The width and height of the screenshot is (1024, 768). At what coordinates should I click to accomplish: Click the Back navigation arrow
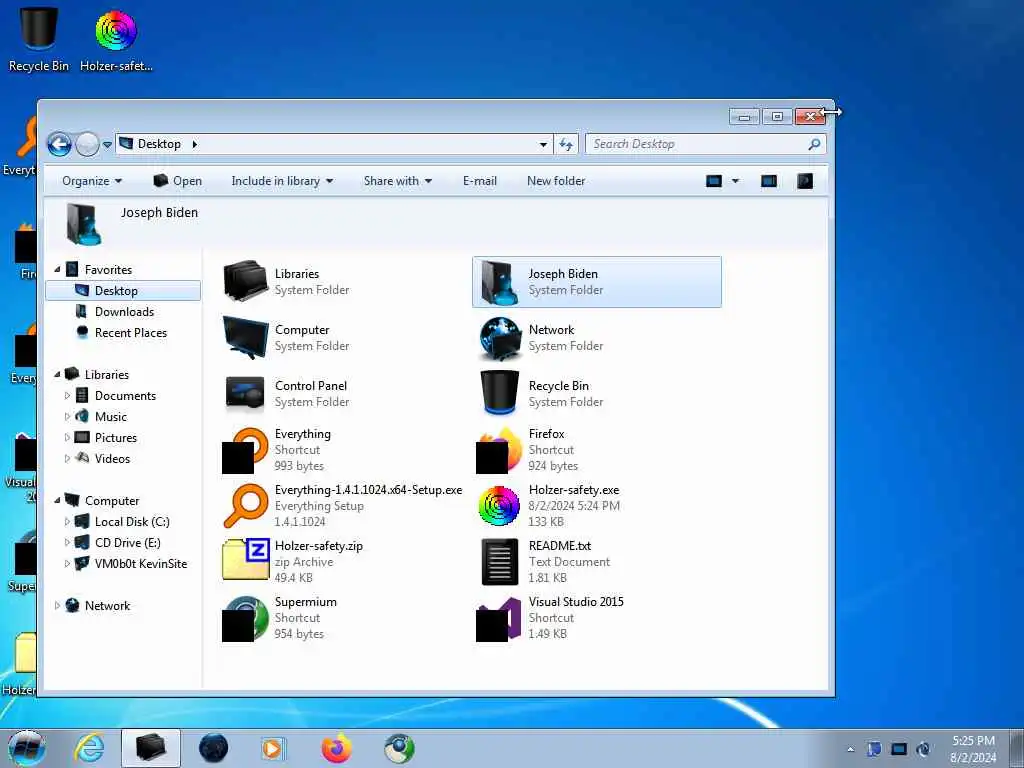(x=59, y=144)
